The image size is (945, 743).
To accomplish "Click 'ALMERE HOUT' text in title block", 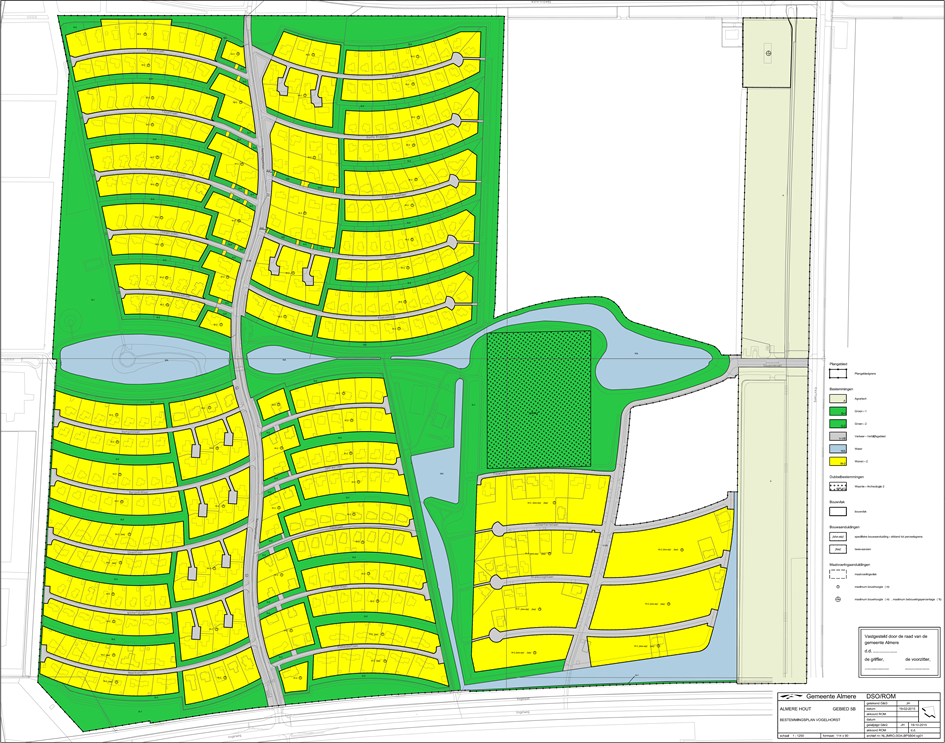I will coord(796,709).
